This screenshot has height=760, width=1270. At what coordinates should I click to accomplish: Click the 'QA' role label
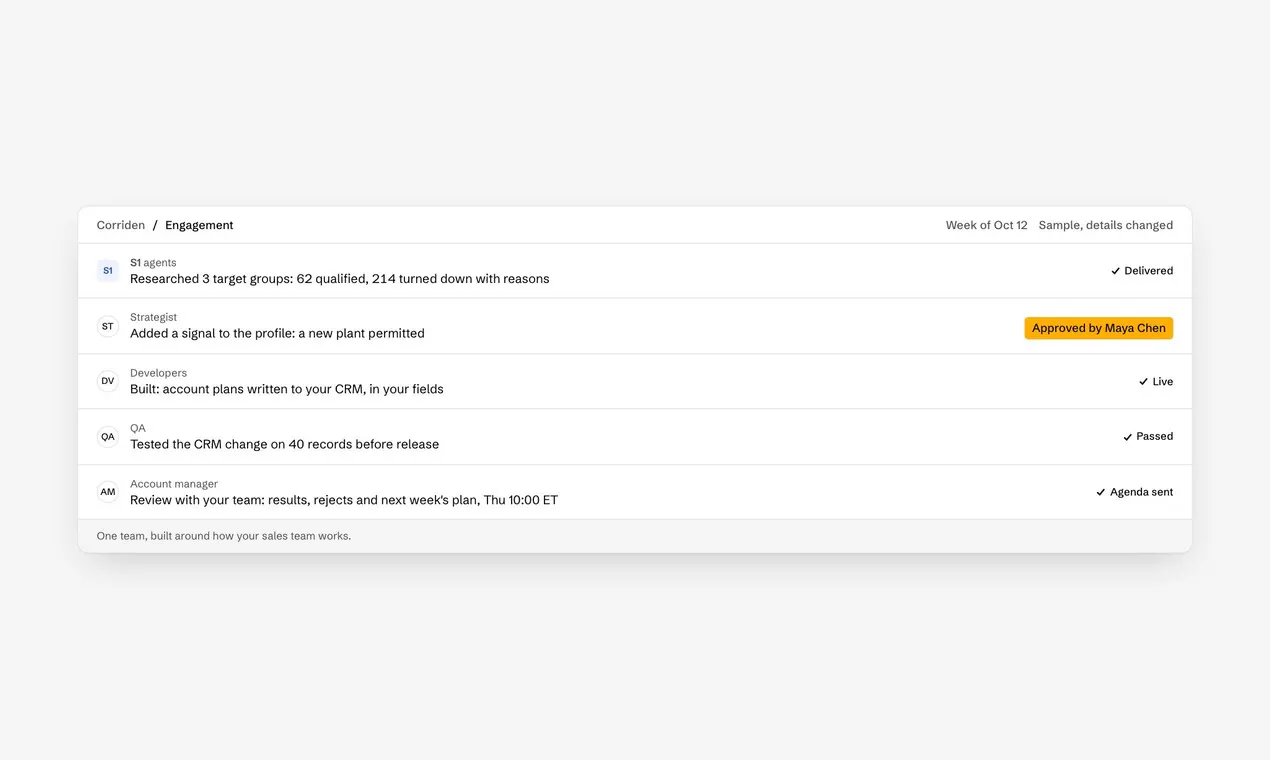click(x=138, y=428)
